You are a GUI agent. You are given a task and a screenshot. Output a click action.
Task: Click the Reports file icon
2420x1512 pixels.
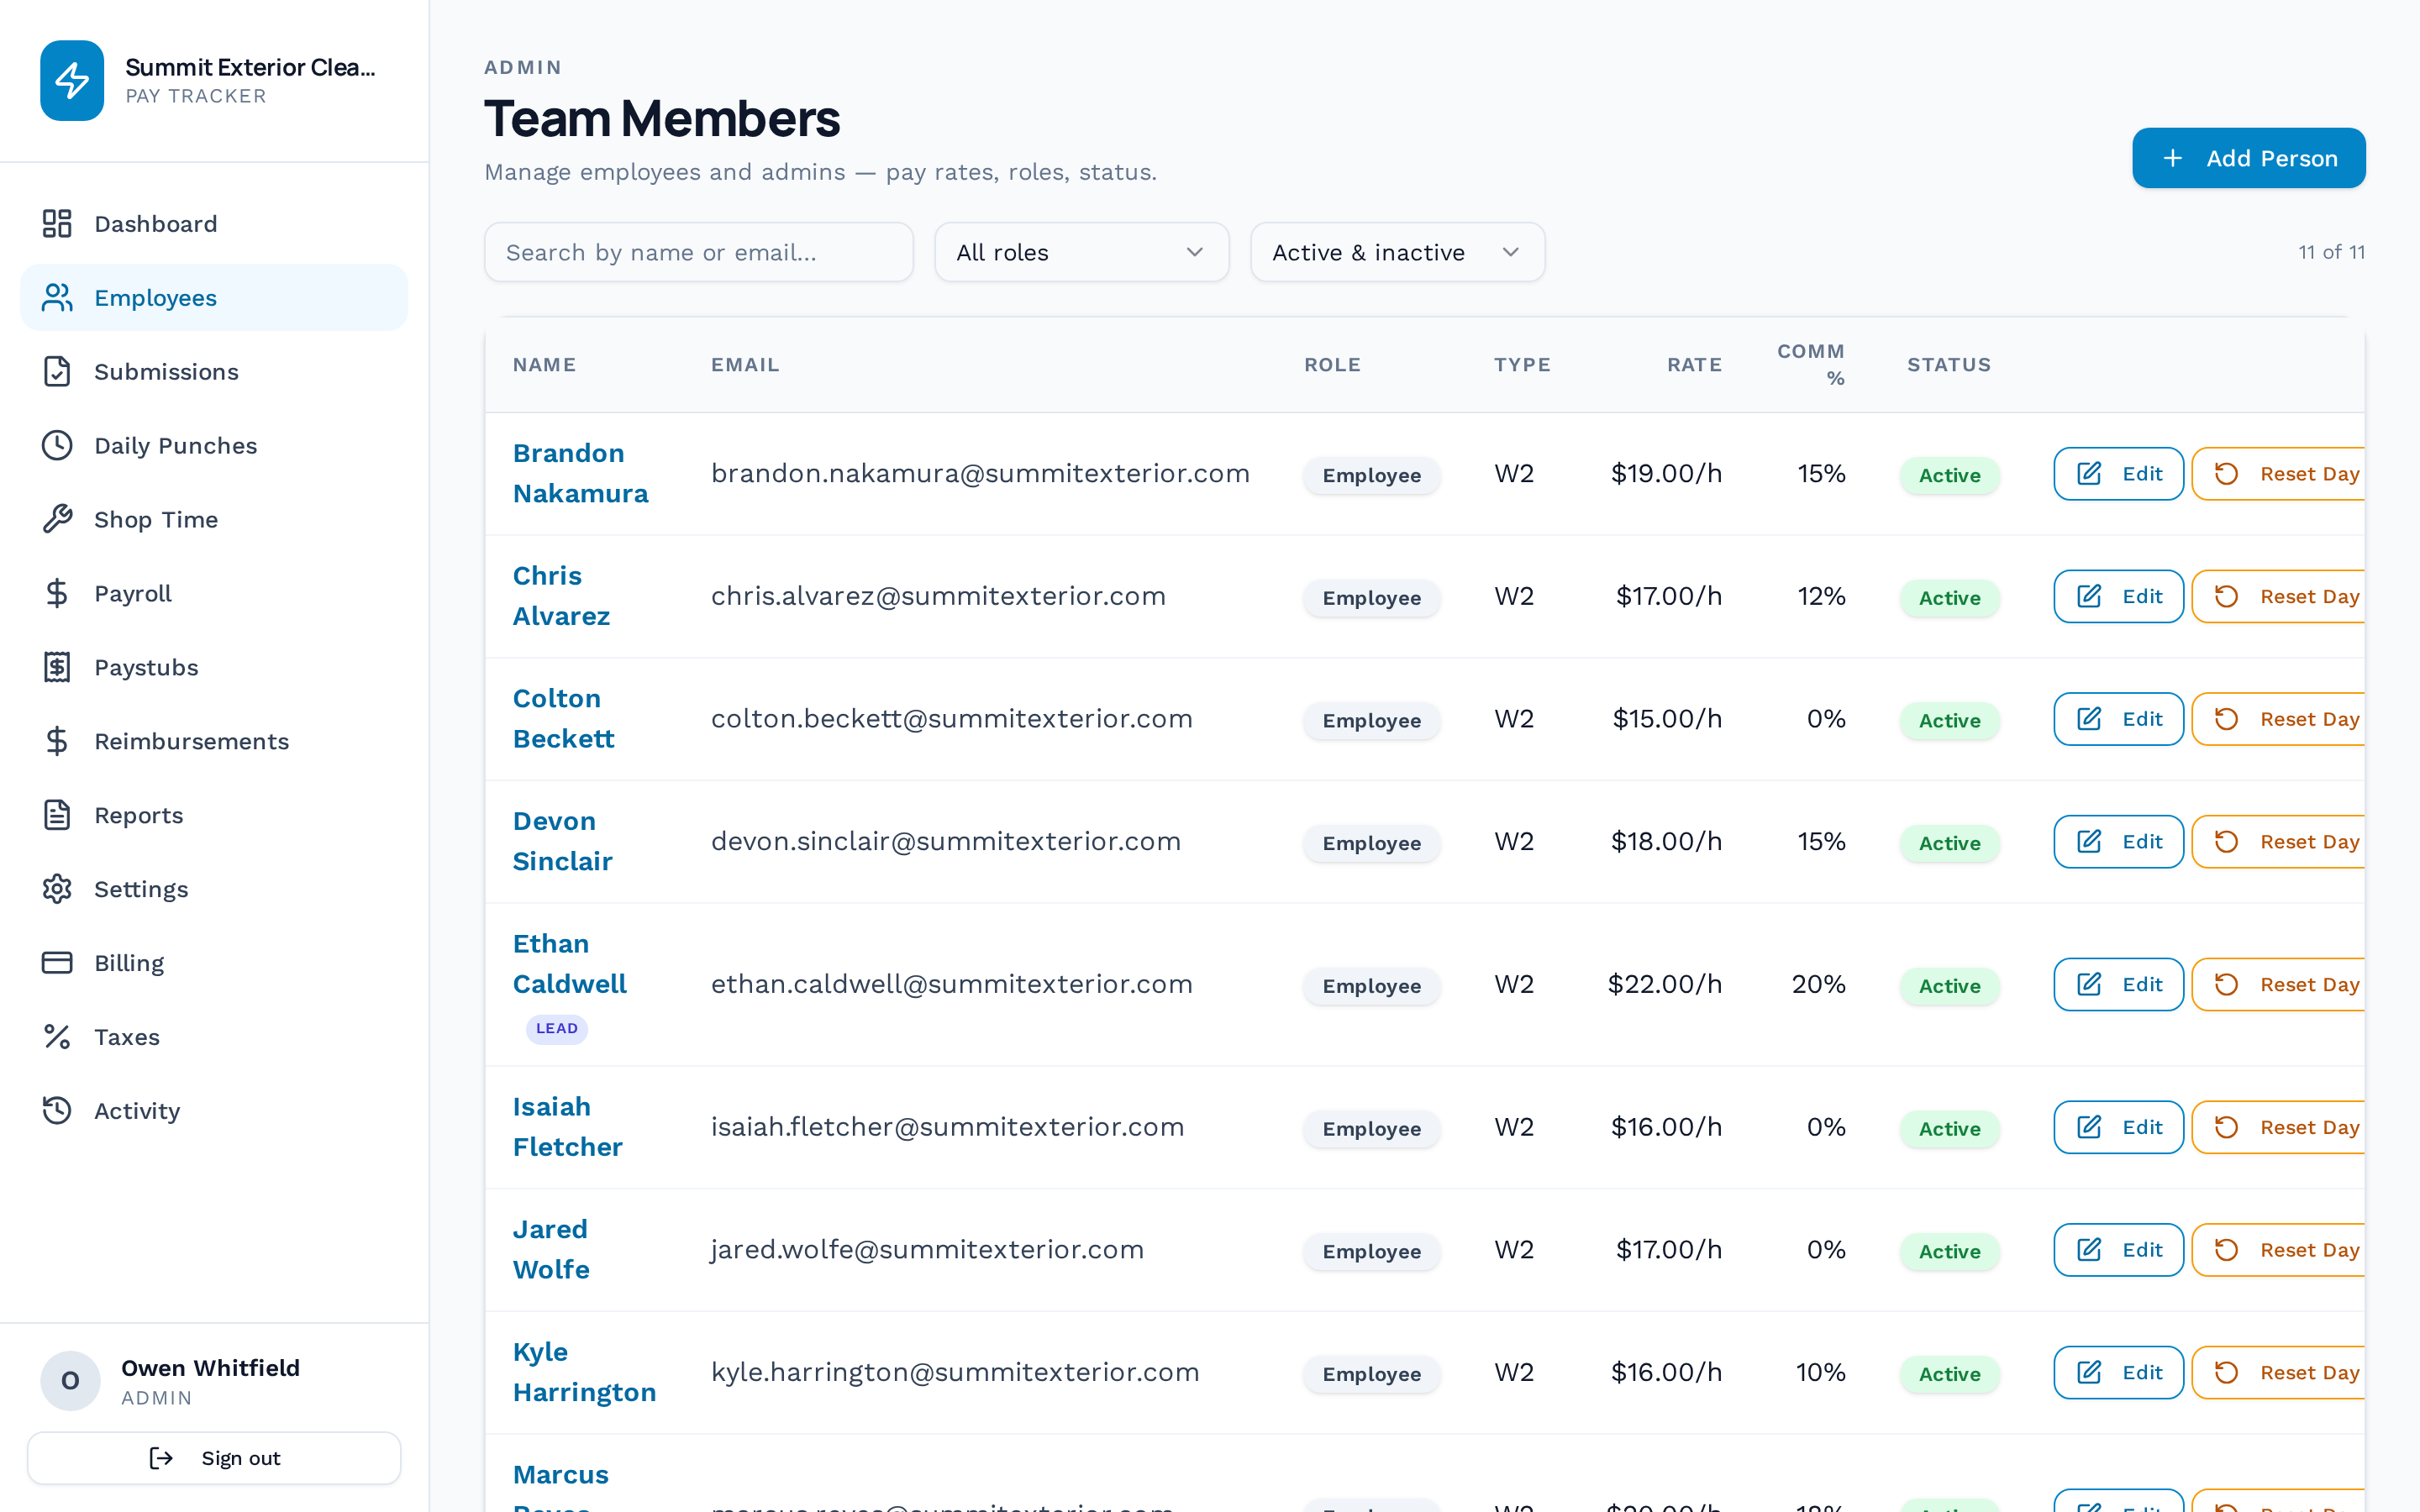[x=57, y=815]
